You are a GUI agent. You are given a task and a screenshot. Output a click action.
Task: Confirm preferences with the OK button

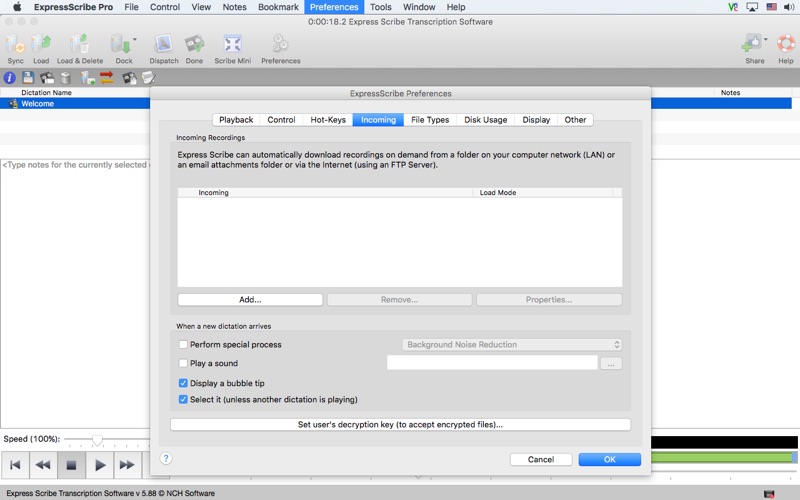(x=610, y=459)
